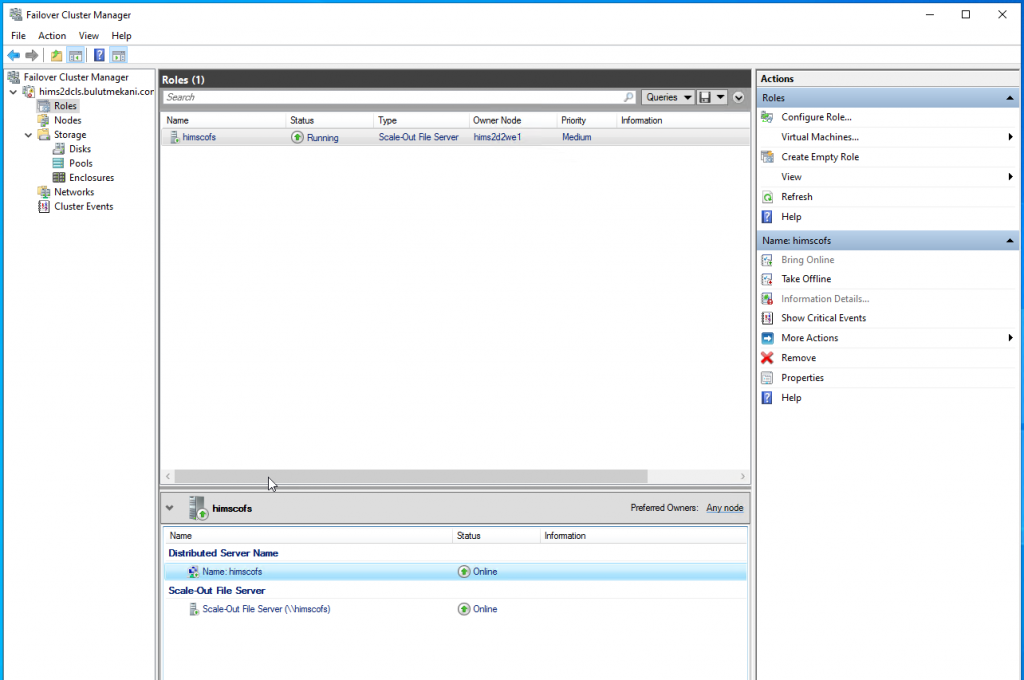Image resolution: width=1024 pixels, height=680 pixels.
Task: Open Cluster Events in the tree
Action: (x=84, y=206)
